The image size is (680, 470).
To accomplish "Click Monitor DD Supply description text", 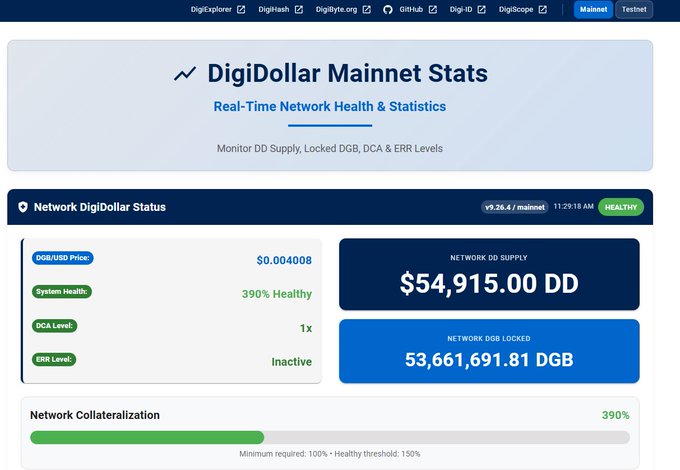I will pyautogui.click(x=330, y=148).
